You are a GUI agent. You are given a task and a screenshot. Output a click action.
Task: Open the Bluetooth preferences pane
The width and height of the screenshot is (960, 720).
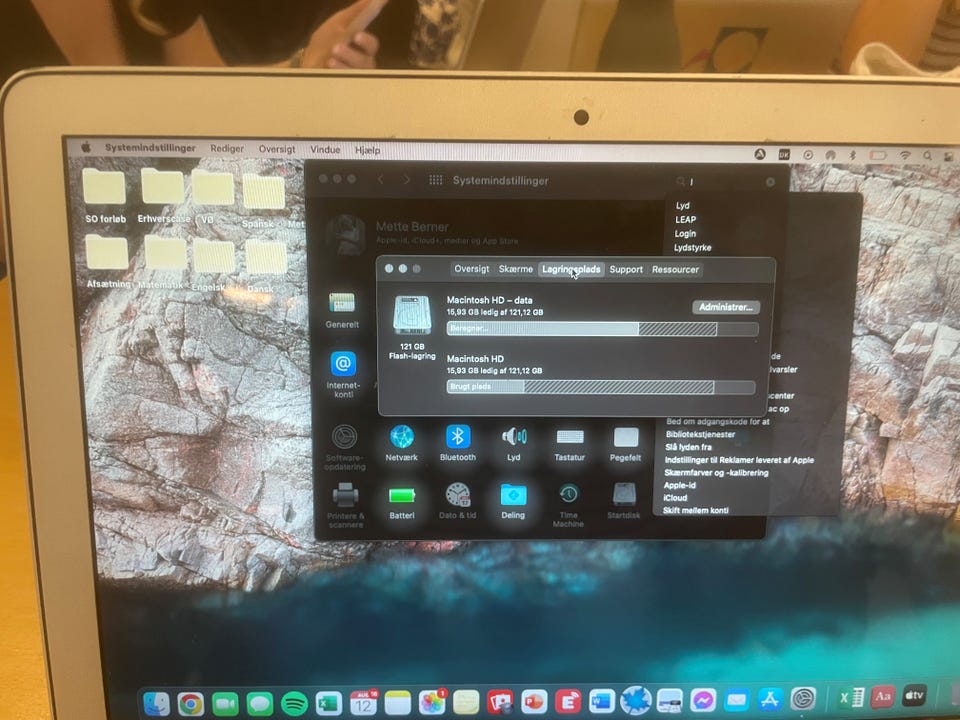457,443
